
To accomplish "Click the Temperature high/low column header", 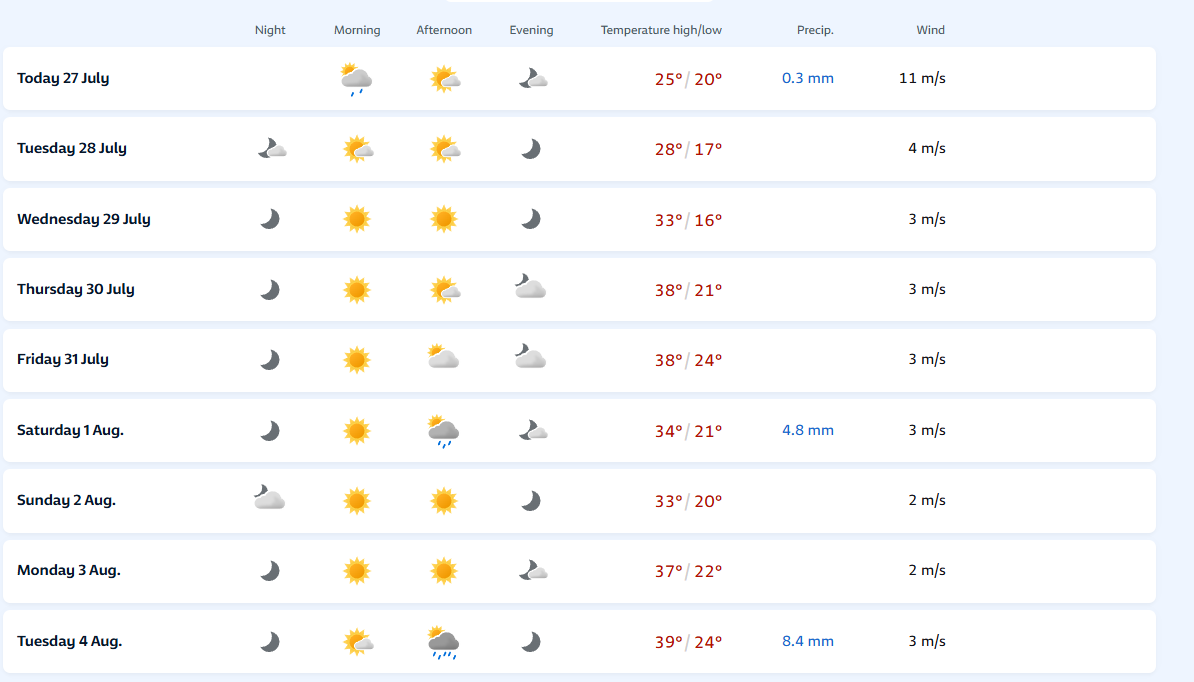I will click(x=661, y=30).
